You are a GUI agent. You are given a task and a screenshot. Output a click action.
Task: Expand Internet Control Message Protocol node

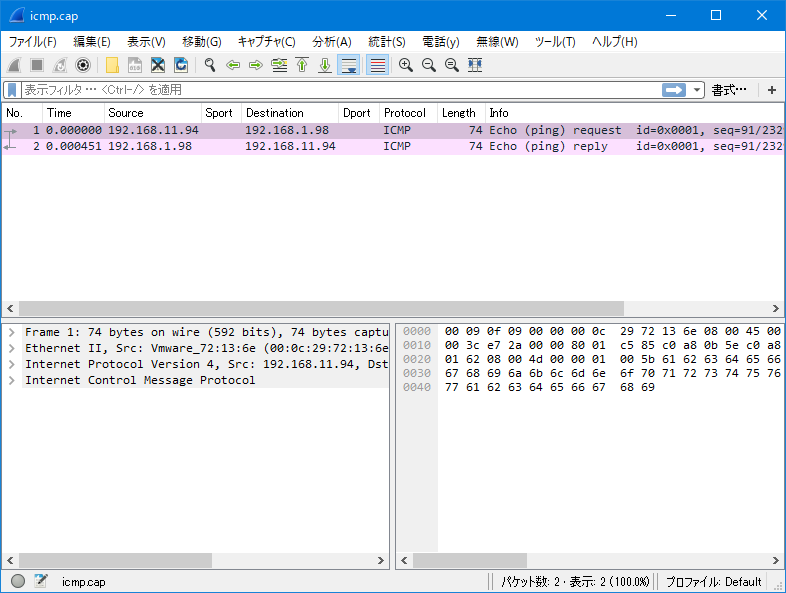tap(12, 380)
